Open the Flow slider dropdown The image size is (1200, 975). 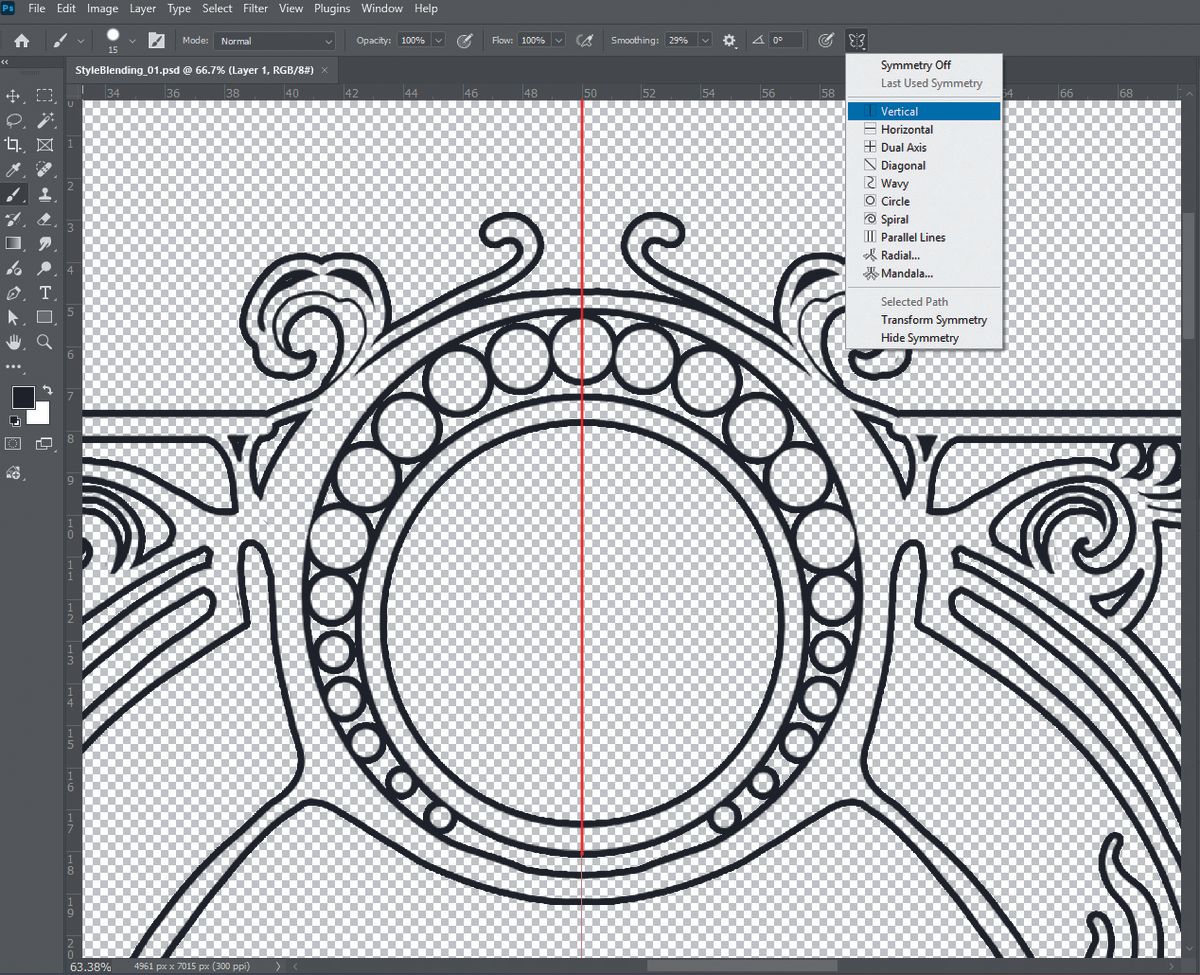(x=558, y=41)
